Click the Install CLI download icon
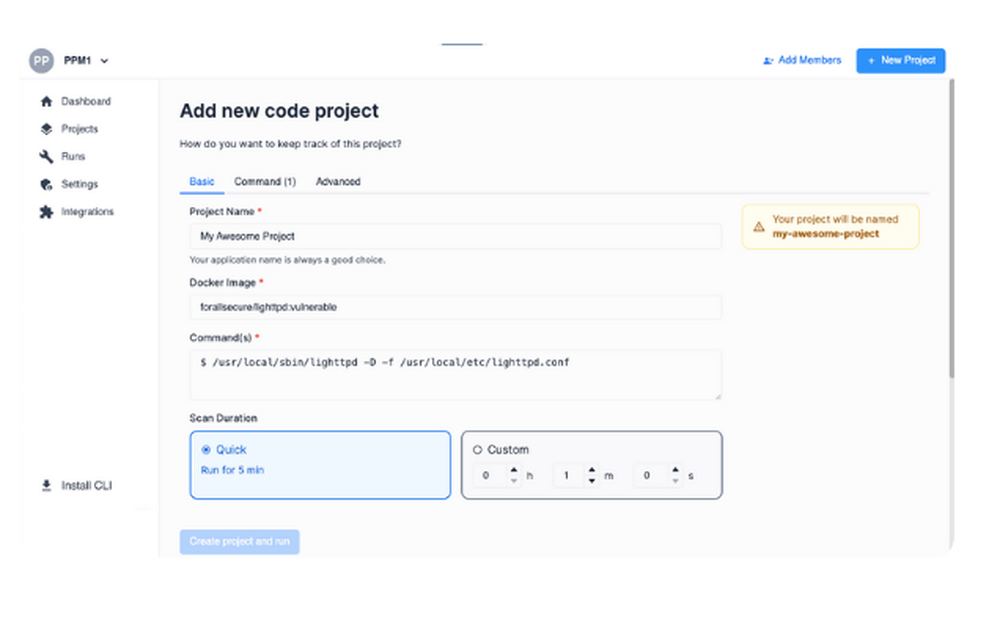 click(x=46, y=486)
